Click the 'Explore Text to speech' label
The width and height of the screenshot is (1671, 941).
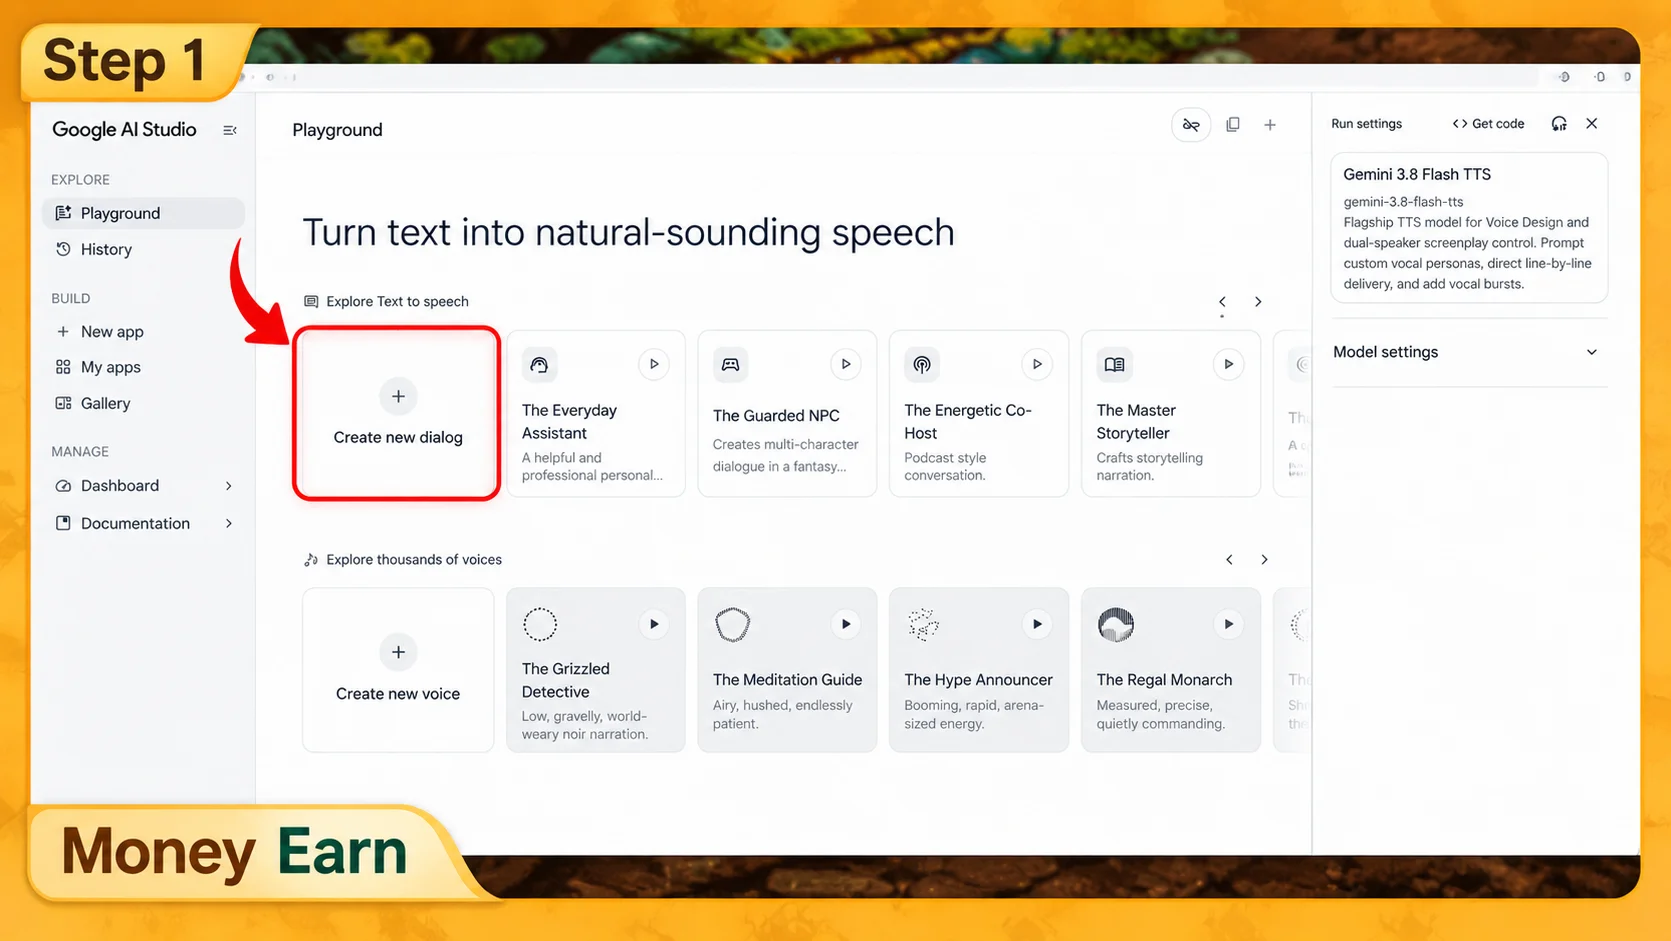coord(397,302)
